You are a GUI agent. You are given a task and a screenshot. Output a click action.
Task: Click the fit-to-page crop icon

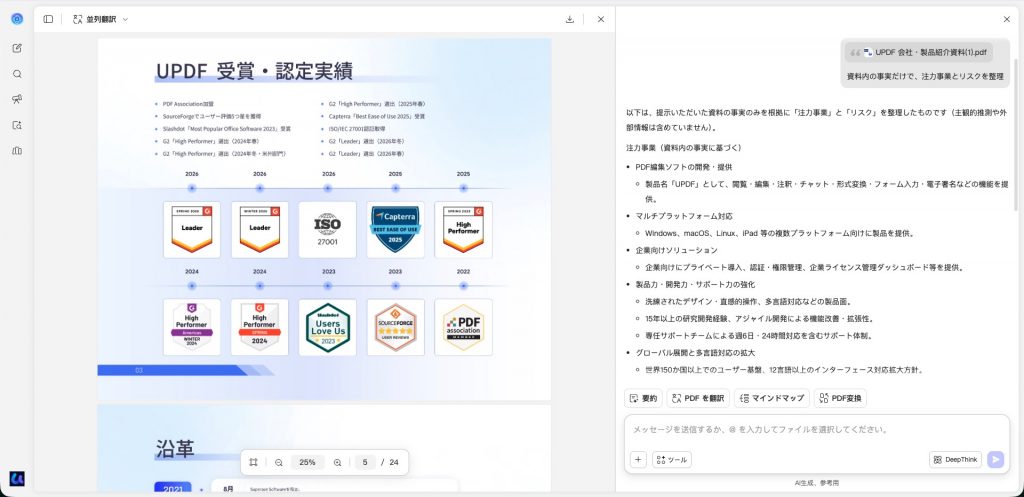pos(253,462)
